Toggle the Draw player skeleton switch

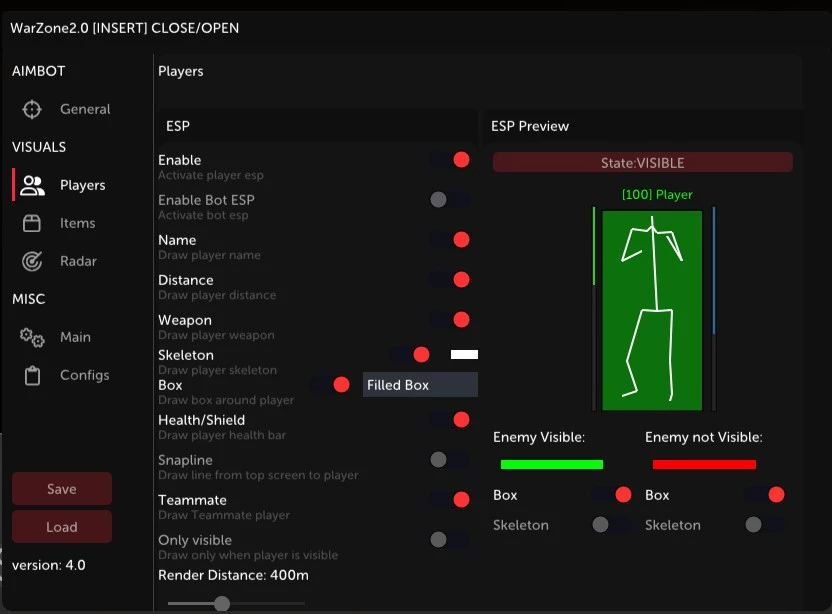point(410,354)
